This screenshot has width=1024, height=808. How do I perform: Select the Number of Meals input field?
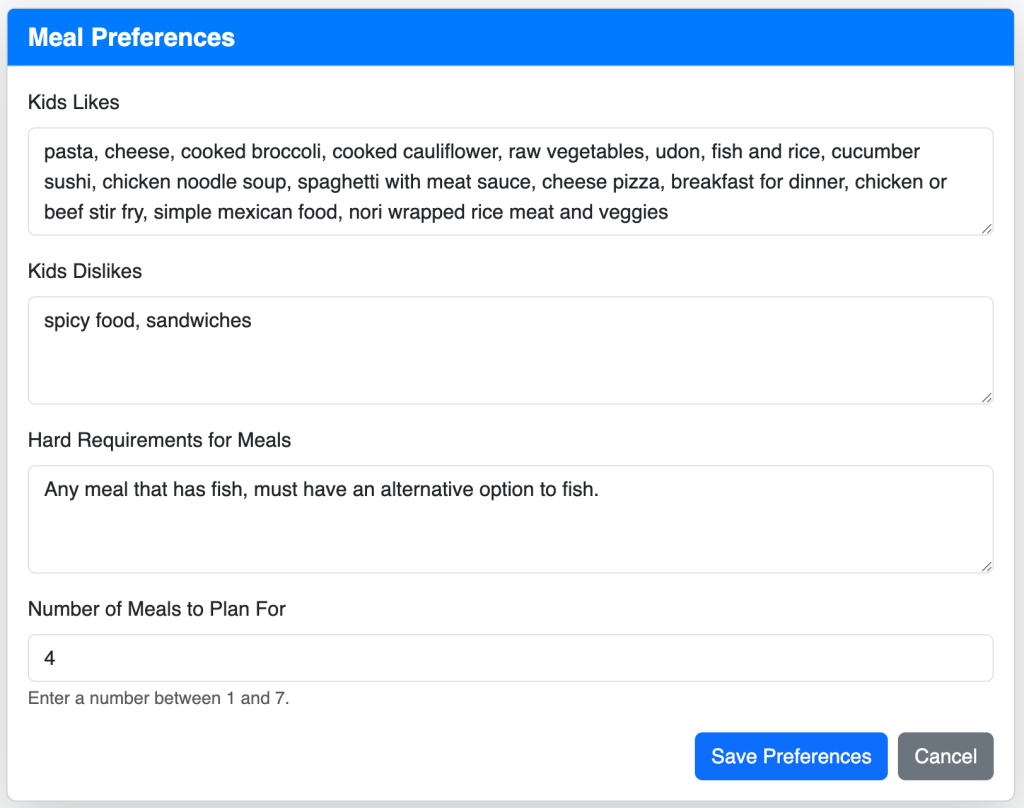510,658
